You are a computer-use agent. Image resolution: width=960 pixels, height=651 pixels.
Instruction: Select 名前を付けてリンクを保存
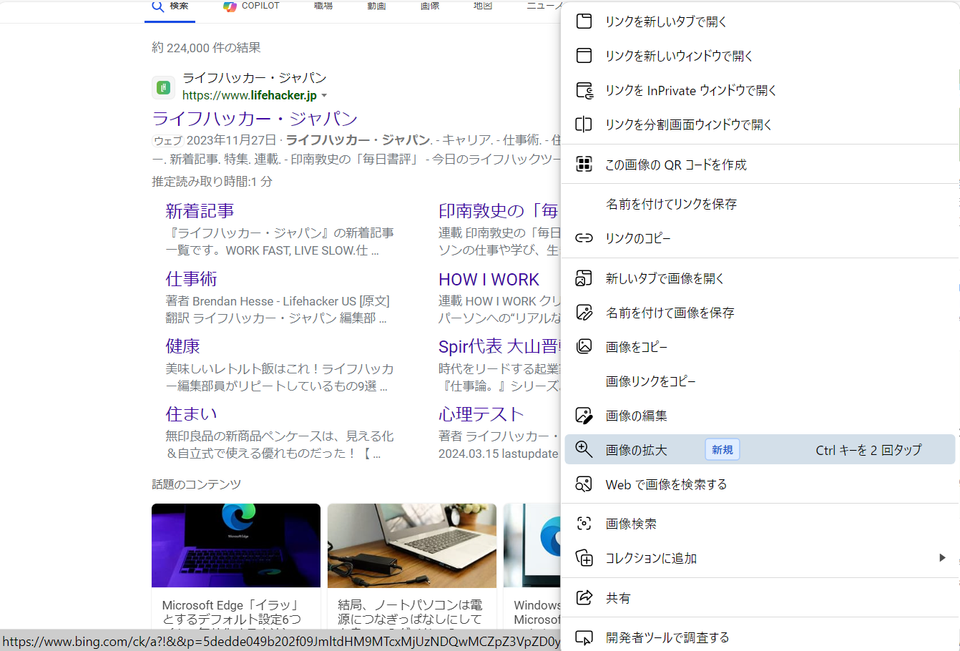[x=759, y=204]
